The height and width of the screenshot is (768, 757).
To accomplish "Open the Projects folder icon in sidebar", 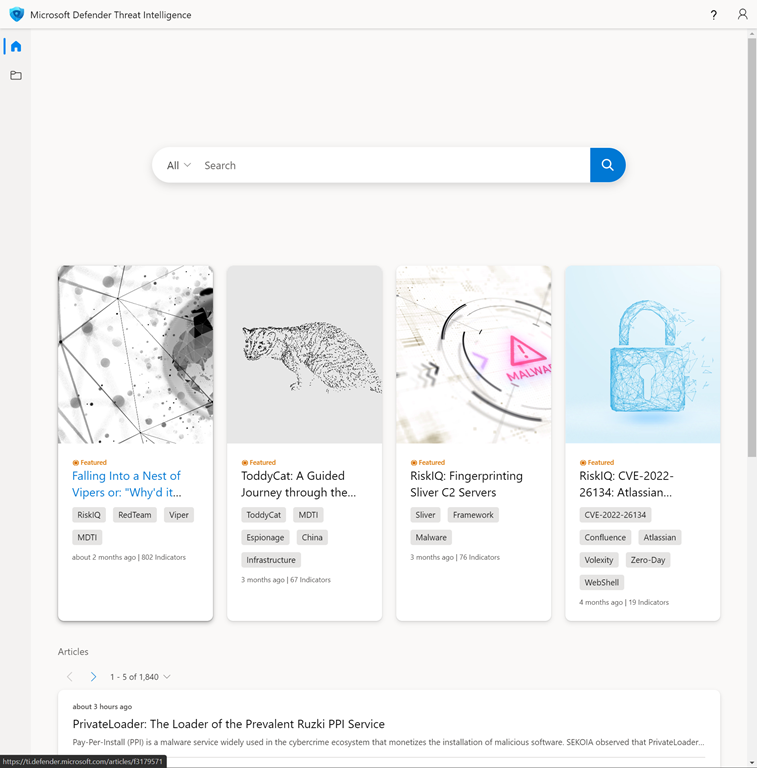I will pos(16,75).
